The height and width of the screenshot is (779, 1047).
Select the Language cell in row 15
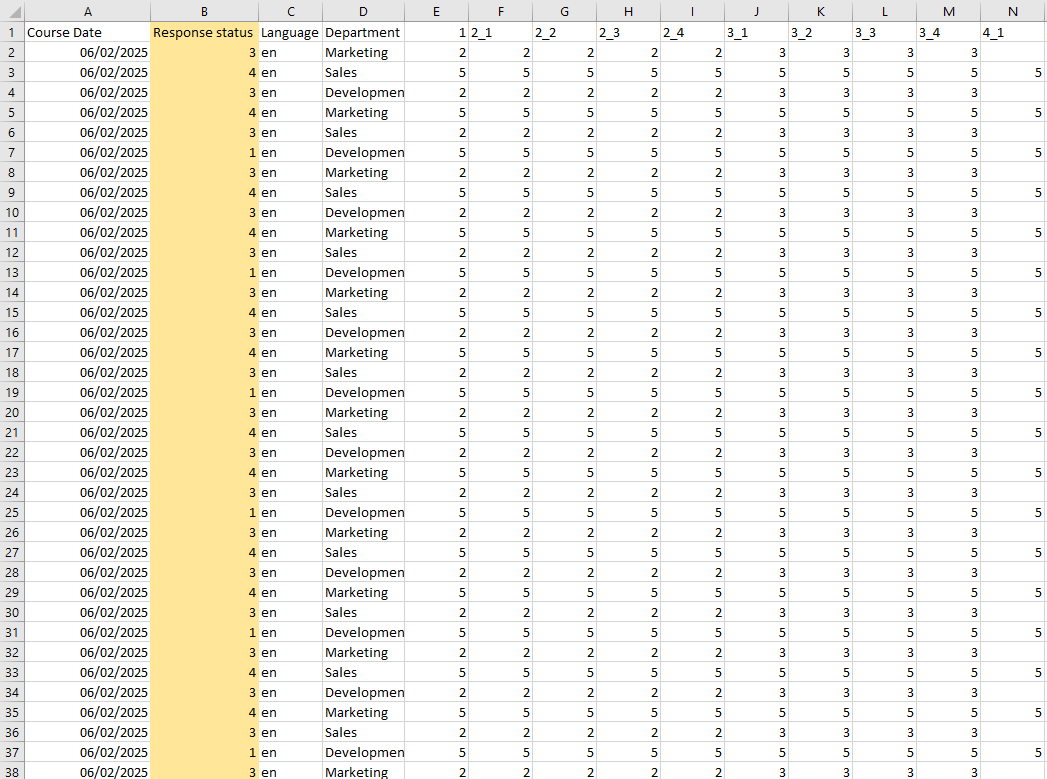pyautogui.click(x=290, y=312)
